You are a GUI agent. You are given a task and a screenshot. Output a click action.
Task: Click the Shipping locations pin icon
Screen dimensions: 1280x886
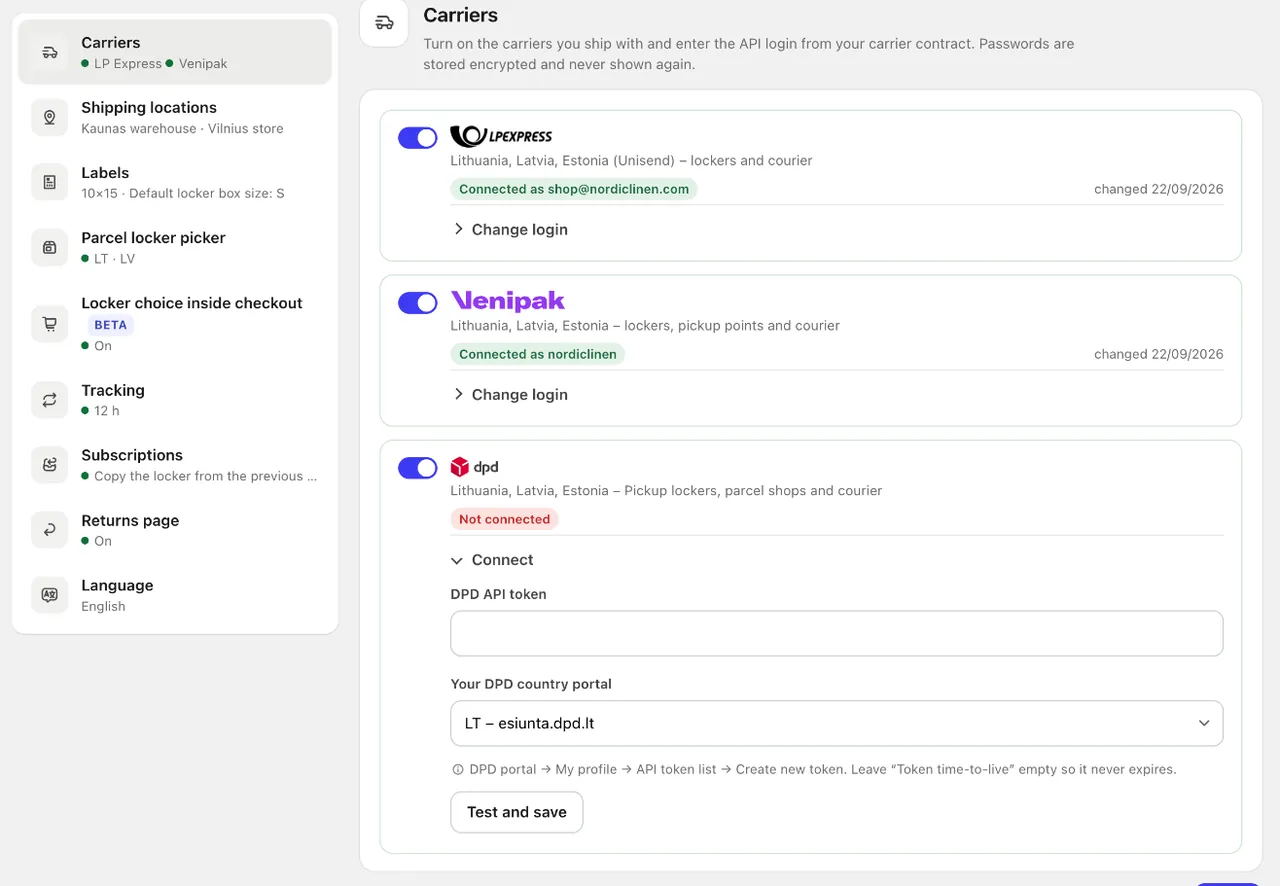click(50, 117)
